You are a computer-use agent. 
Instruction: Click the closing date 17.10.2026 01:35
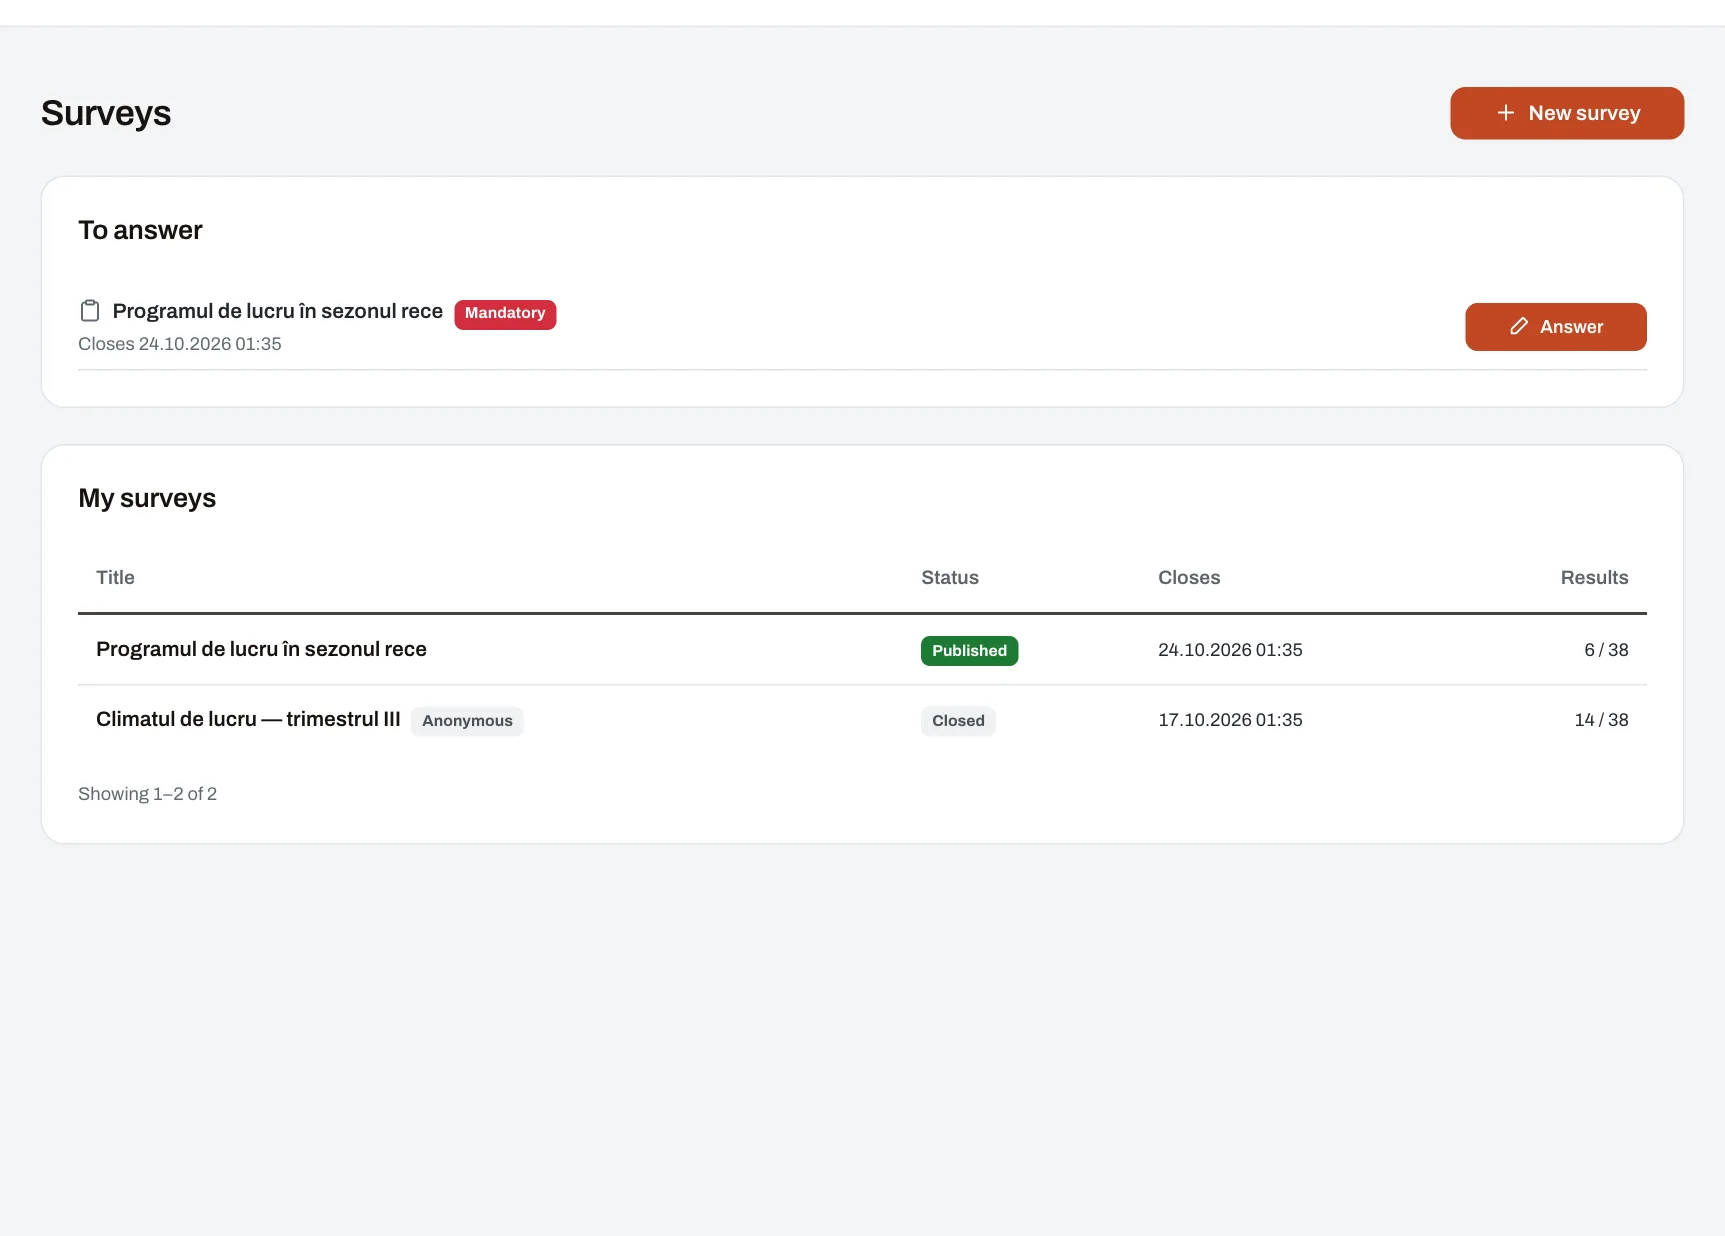(x=1230, y=720)
